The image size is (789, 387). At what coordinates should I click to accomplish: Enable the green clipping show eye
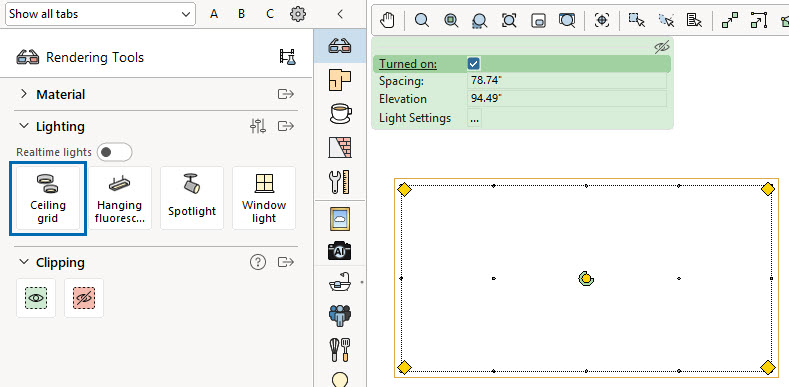point(36,298)
